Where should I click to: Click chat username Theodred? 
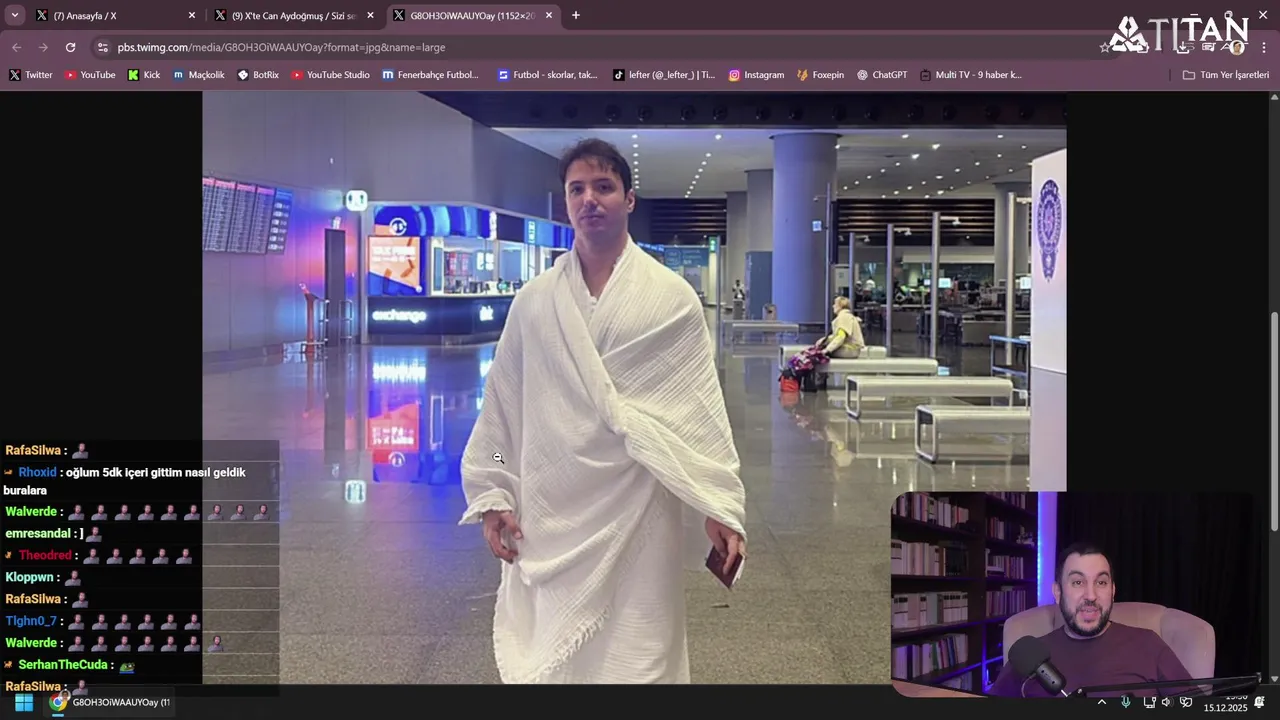(45, 555)
